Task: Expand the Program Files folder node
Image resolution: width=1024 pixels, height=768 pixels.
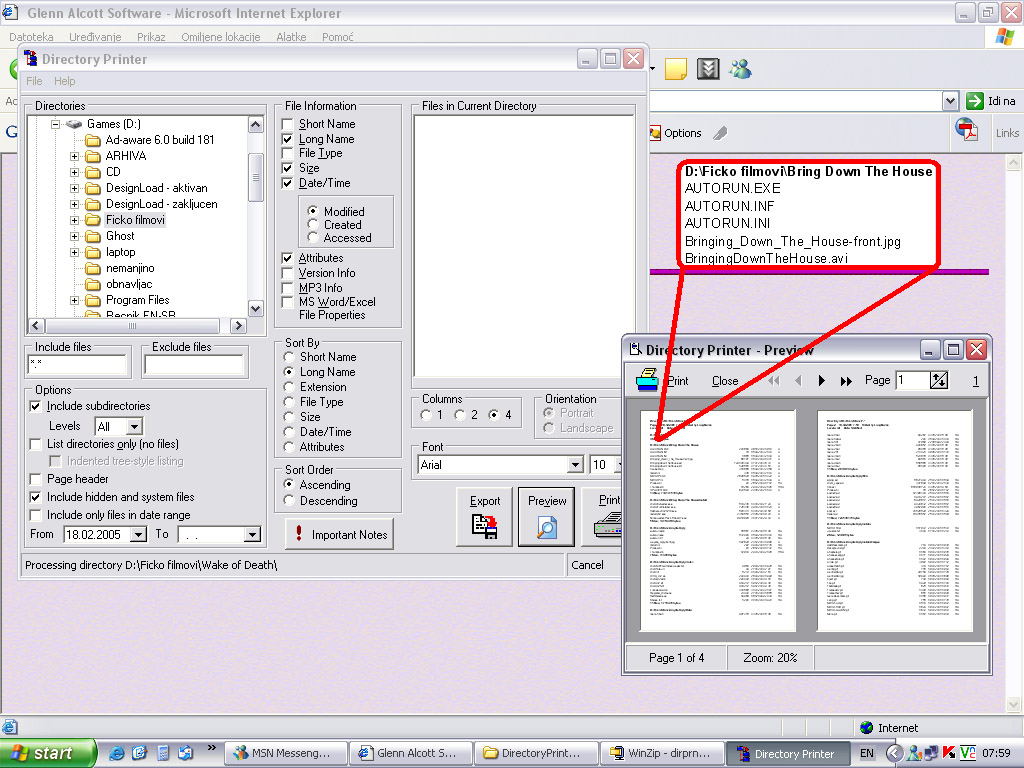Action: click(74, 300)
